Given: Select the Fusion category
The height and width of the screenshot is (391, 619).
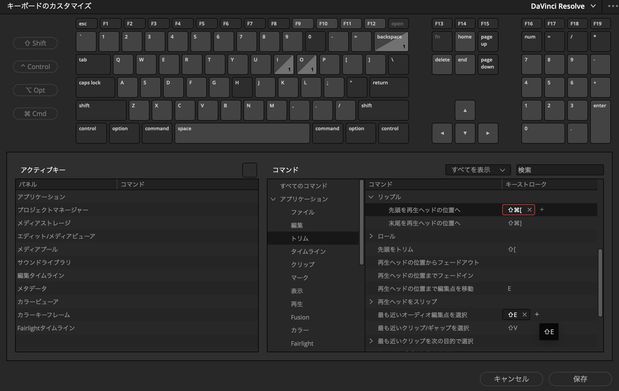Looking at the screenshot, I should click(x=300, y=317).
